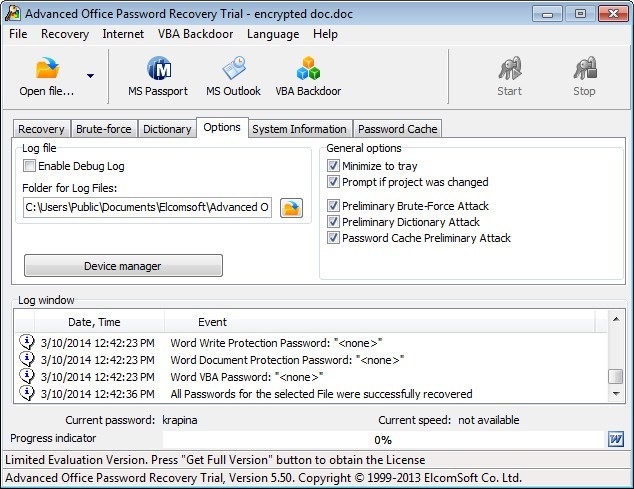
Task: Click the Open file toolbar icon
Action: click(47, 68)
